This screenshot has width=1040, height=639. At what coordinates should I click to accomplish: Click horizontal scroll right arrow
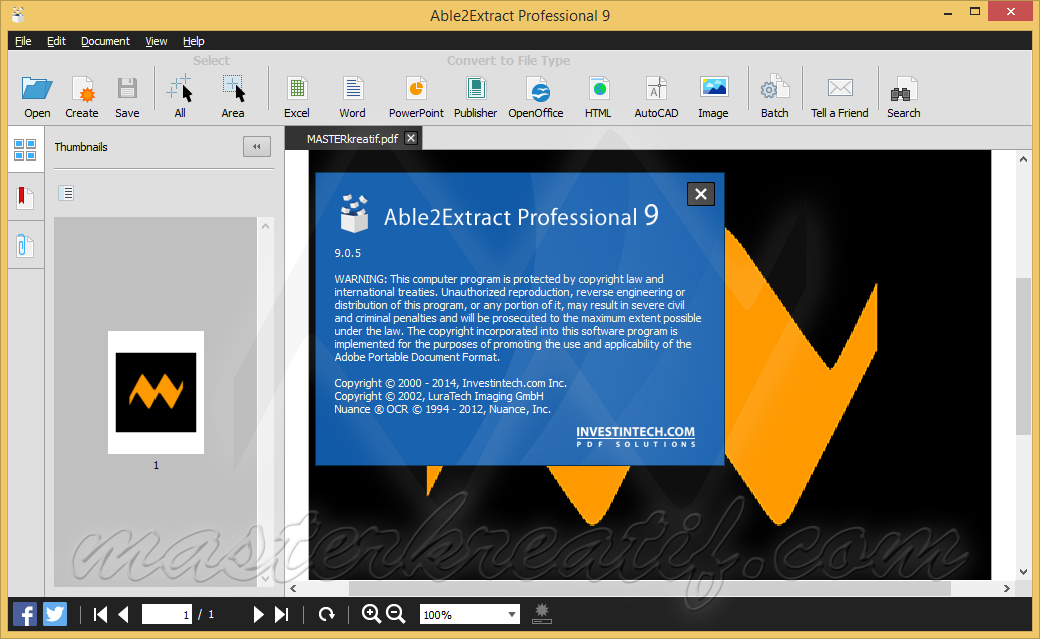point(1007,589)
